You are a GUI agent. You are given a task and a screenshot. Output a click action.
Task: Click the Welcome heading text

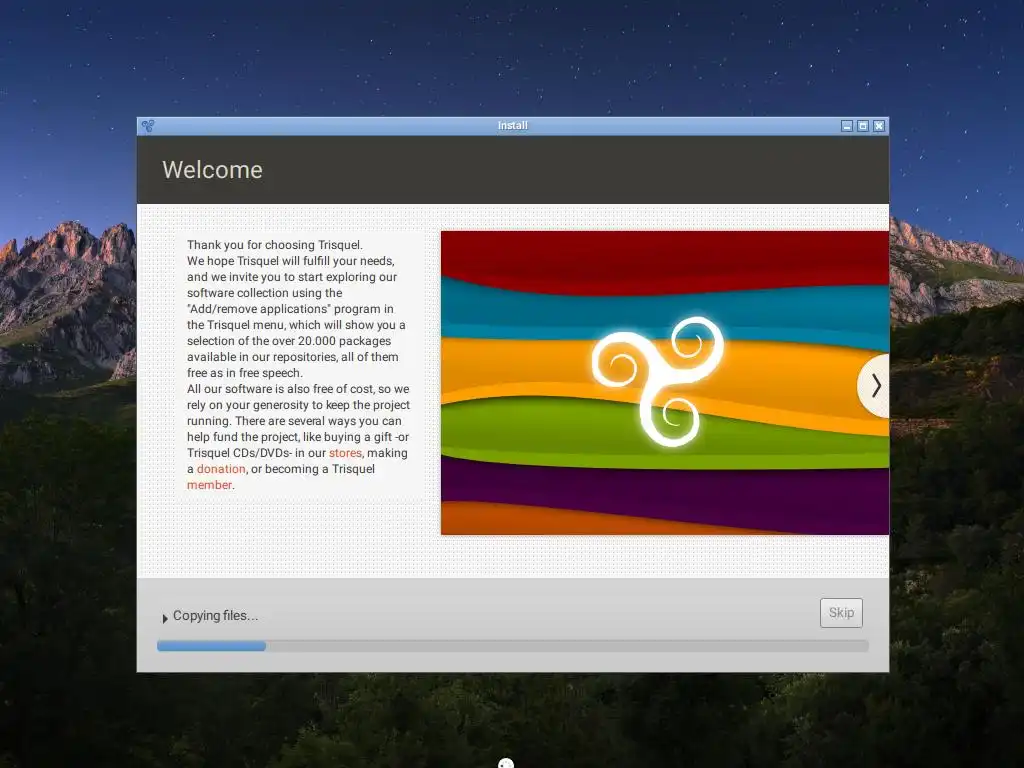coord(212,170)
